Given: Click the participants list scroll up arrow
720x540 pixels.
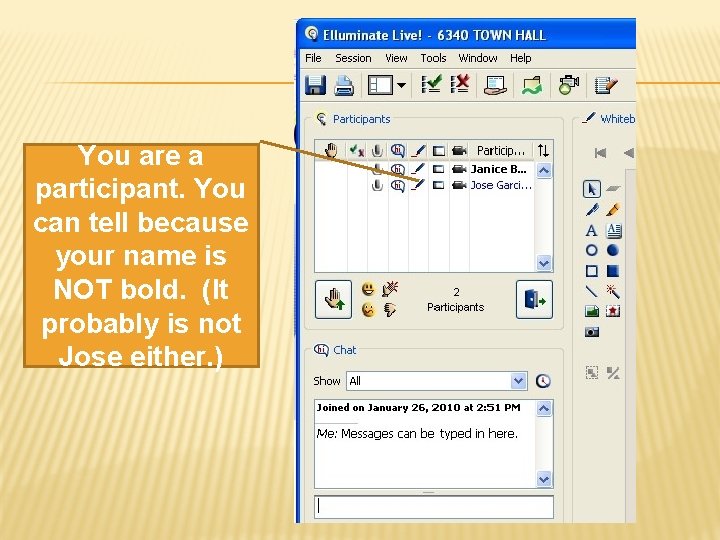Looking at the screenshot, I should [544, 171].
